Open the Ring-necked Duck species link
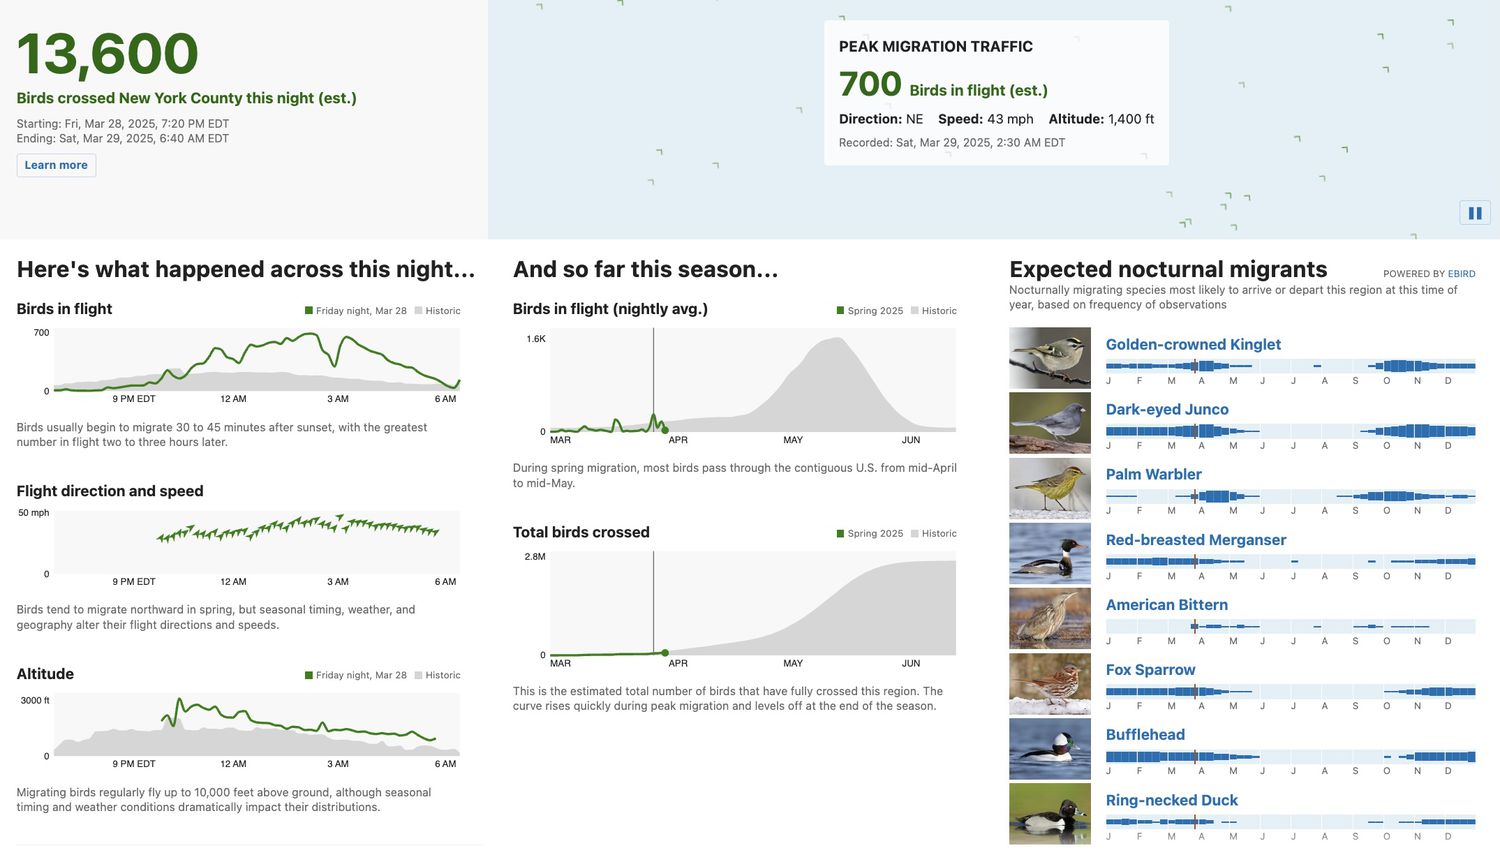This screenshot has height=855, width=1500. click(1171, 800)
